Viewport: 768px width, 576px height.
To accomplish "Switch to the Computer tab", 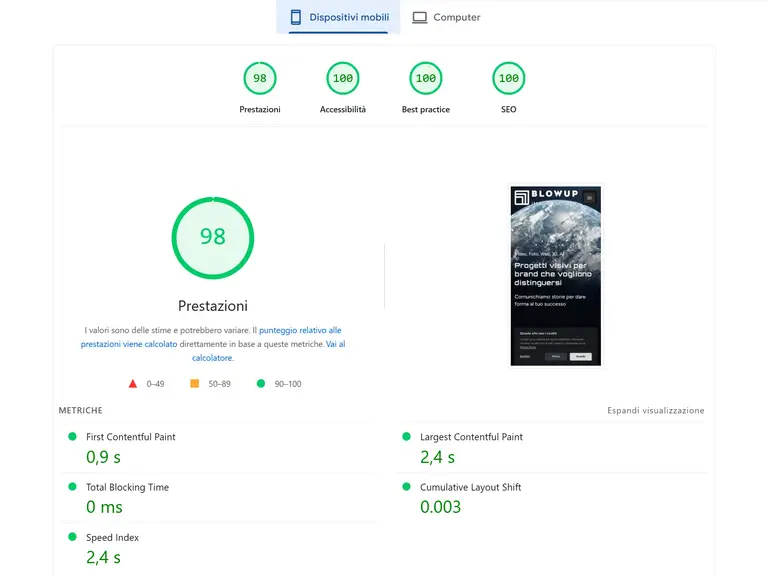I will [446, 17].
